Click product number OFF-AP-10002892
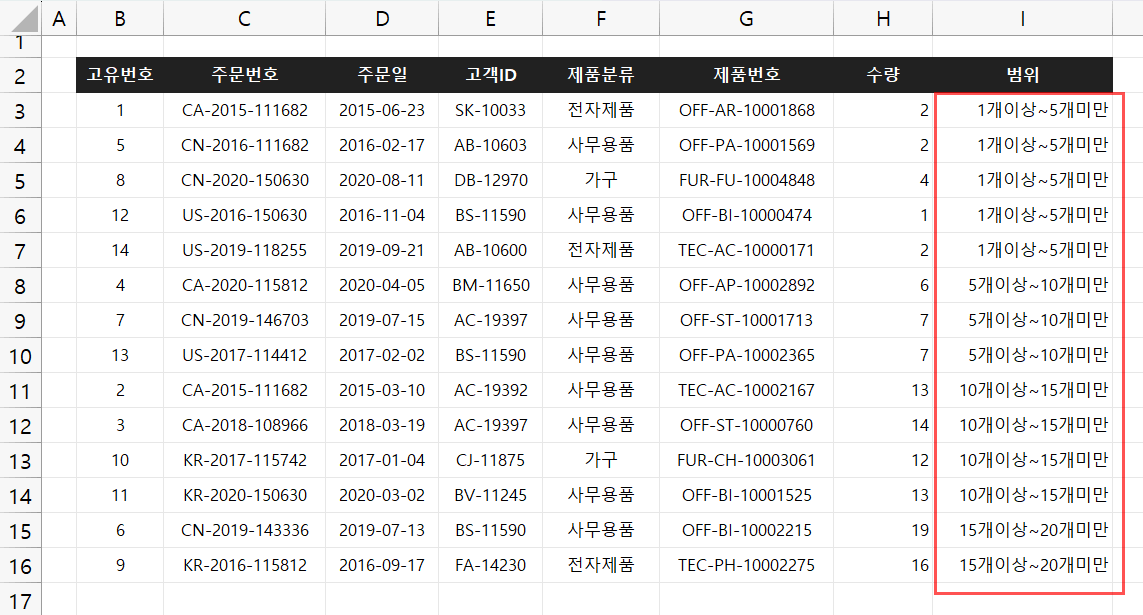Screen dimensions: 1143x615 pyautogui.click(x=746, y=286)
